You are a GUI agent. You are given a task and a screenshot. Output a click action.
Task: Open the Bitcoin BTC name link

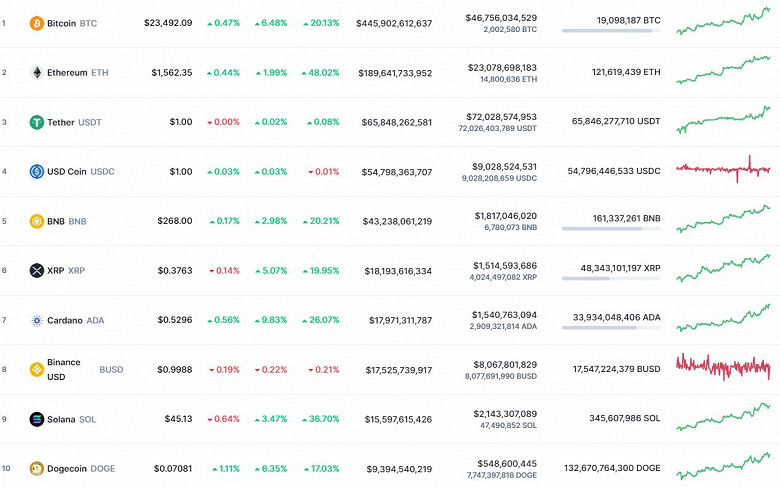pos(72,23)
